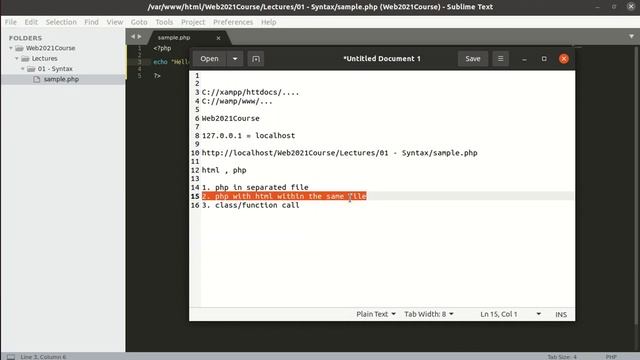Go to next tab with right arrow

140,37
